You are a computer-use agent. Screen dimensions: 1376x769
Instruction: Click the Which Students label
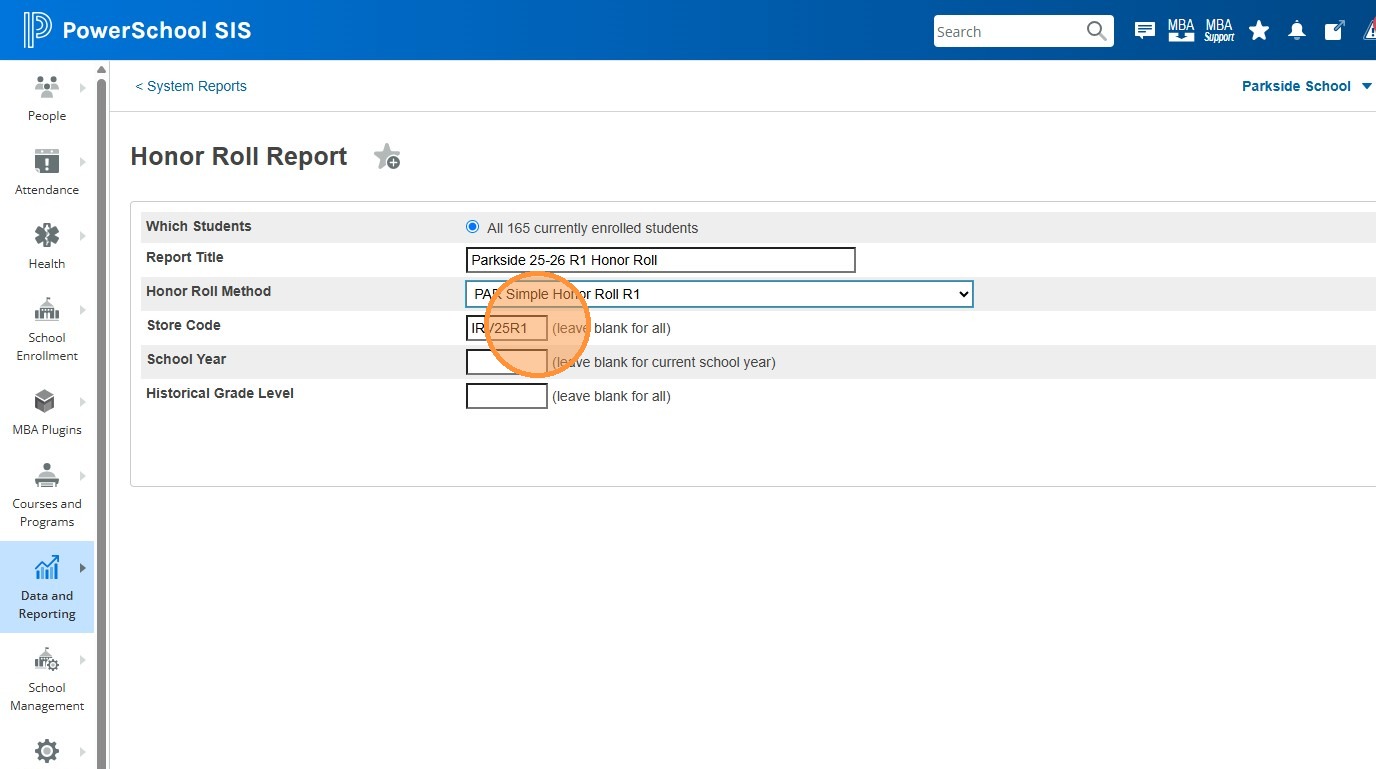click(199, 226)
